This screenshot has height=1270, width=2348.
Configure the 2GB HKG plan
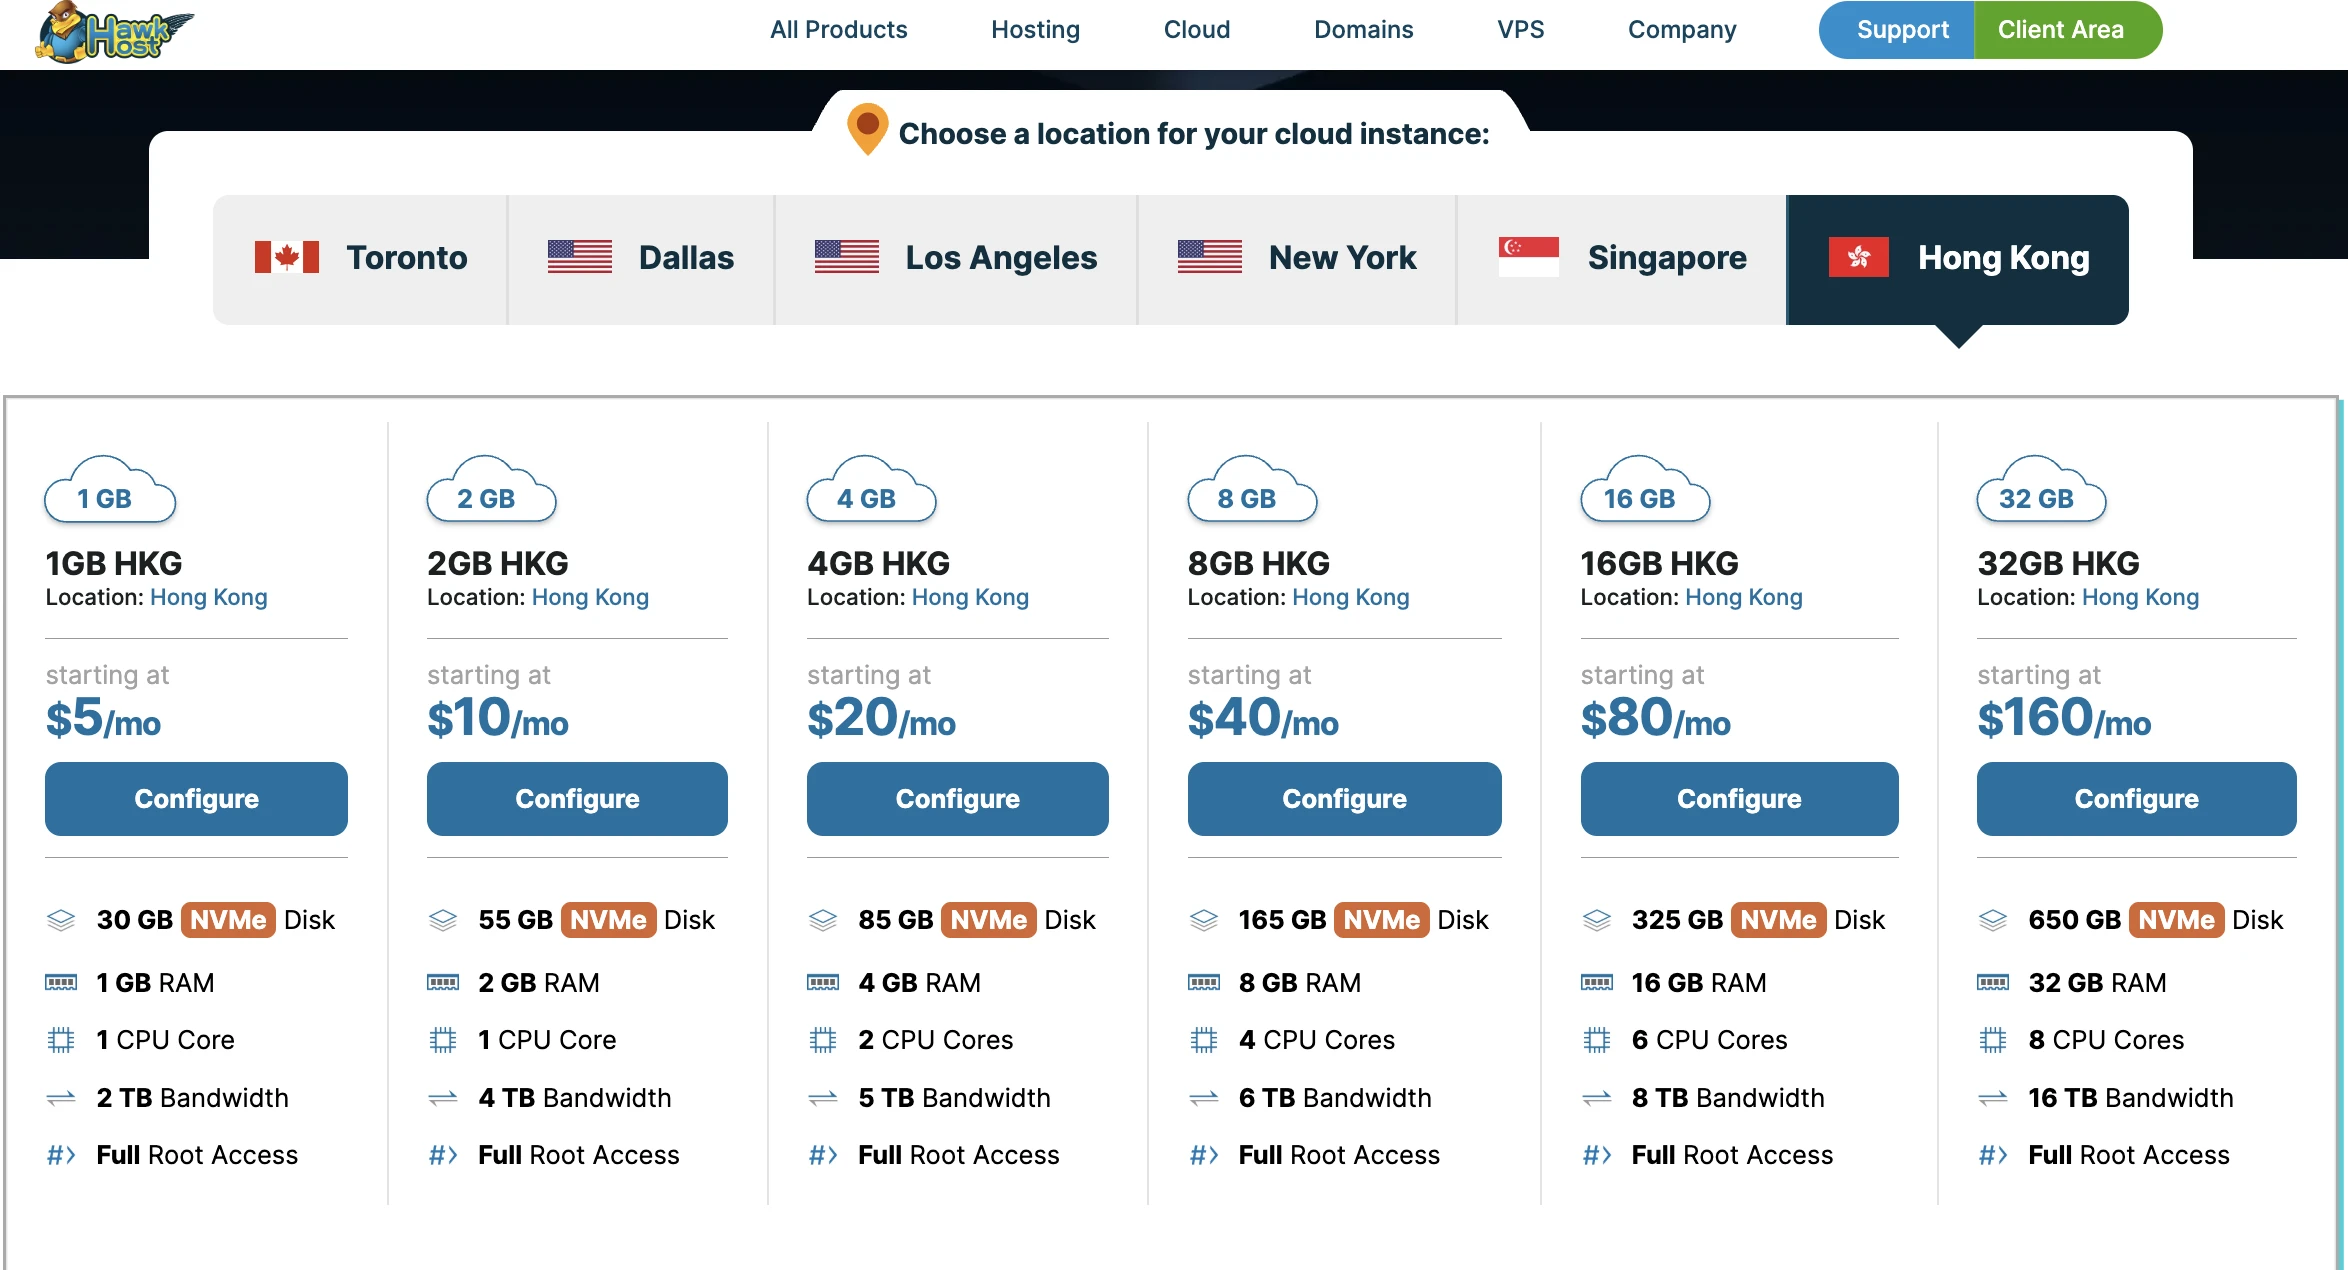point(577,799)
